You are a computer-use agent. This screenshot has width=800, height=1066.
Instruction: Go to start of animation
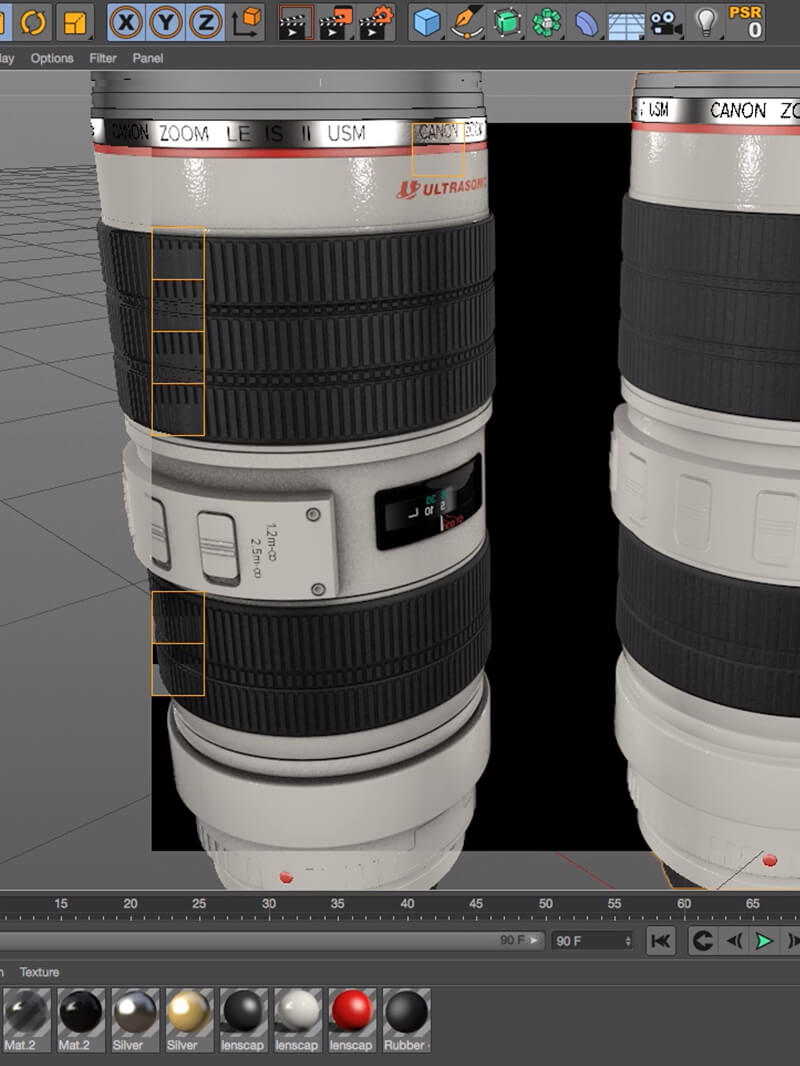[661, 941]
